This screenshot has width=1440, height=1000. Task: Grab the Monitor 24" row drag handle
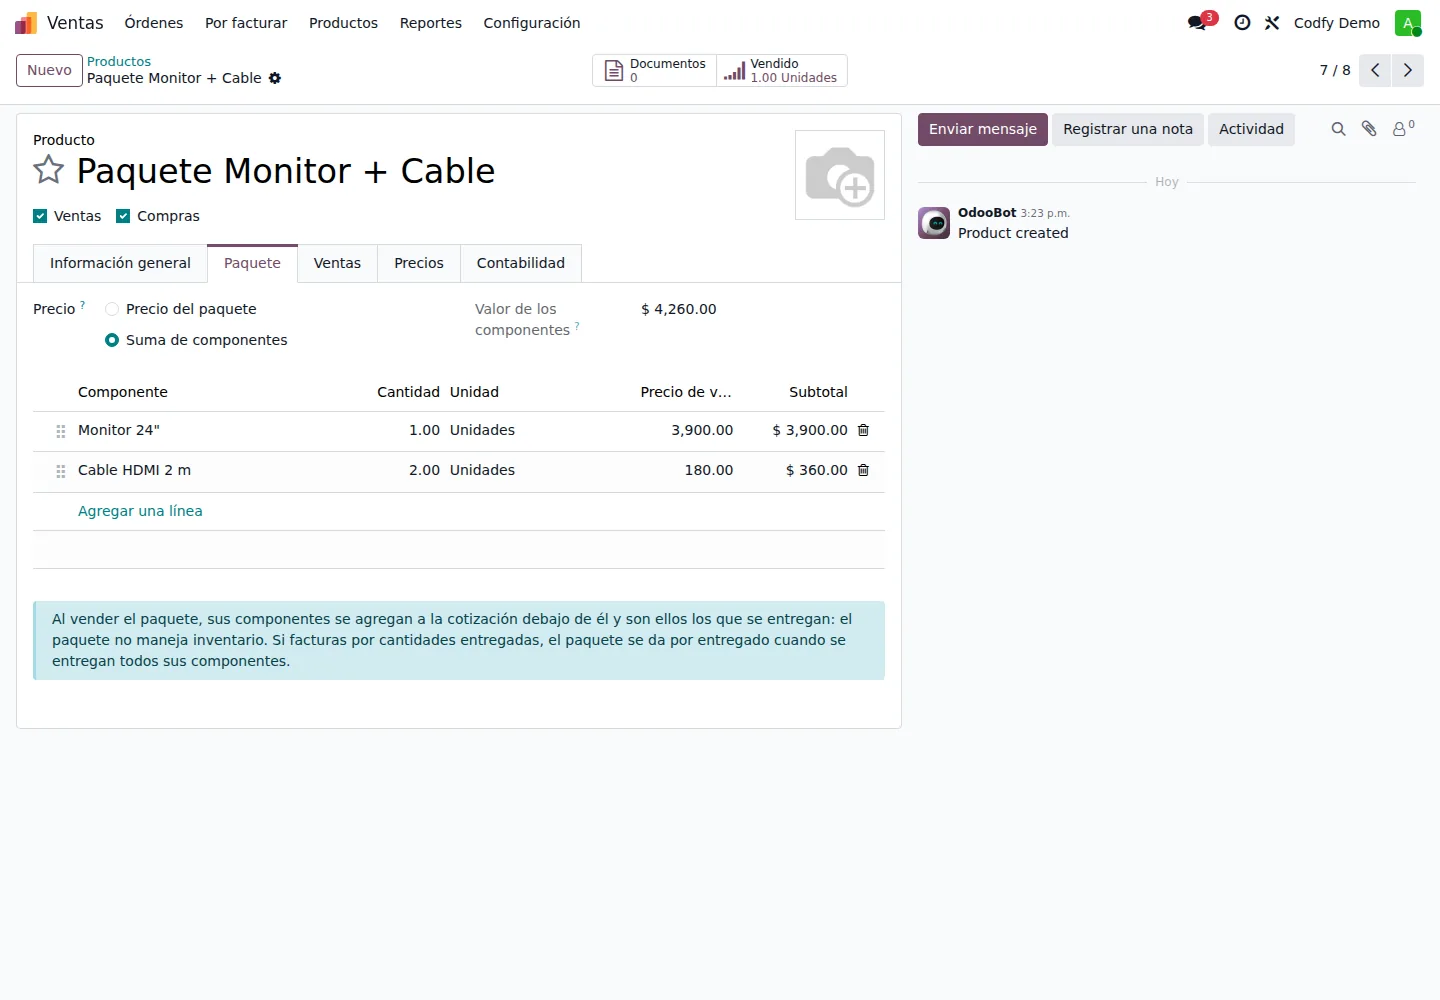click(61, 431)
